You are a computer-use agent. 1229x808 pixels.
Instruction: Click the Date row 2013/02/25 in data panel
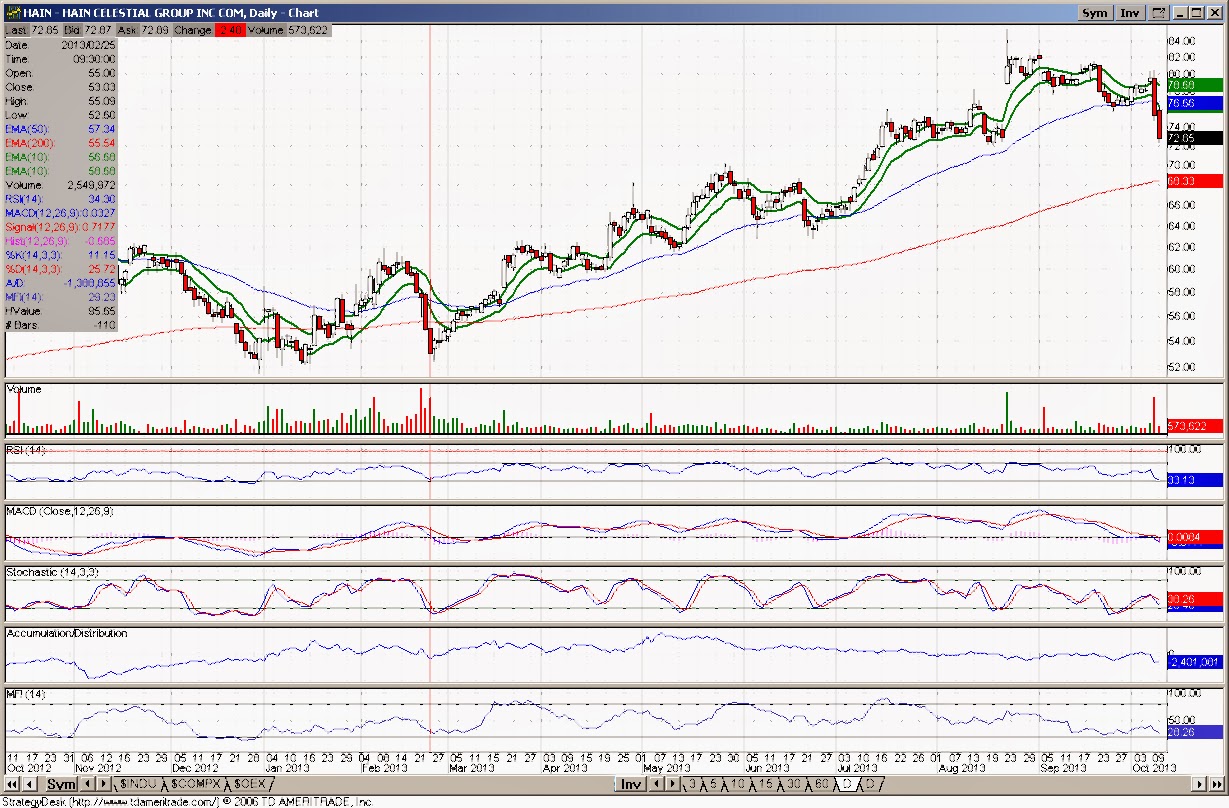[x=60, y=45]
